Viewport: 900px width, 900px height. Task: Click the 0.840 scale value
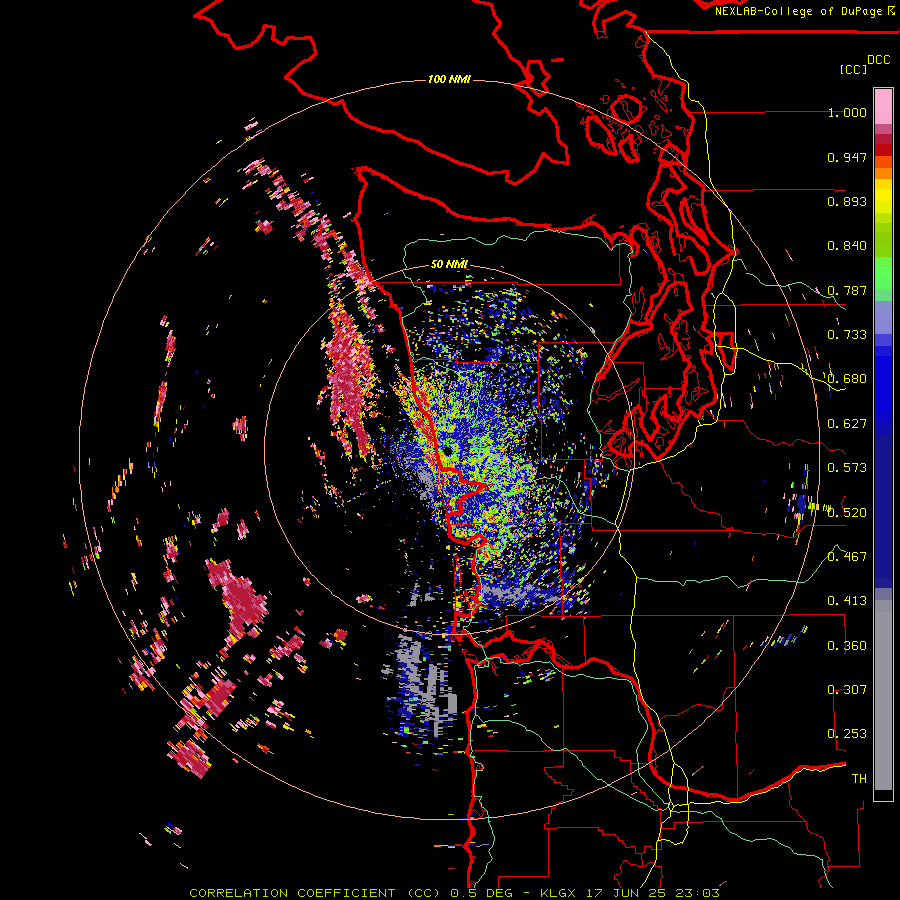tap(847, 246)
